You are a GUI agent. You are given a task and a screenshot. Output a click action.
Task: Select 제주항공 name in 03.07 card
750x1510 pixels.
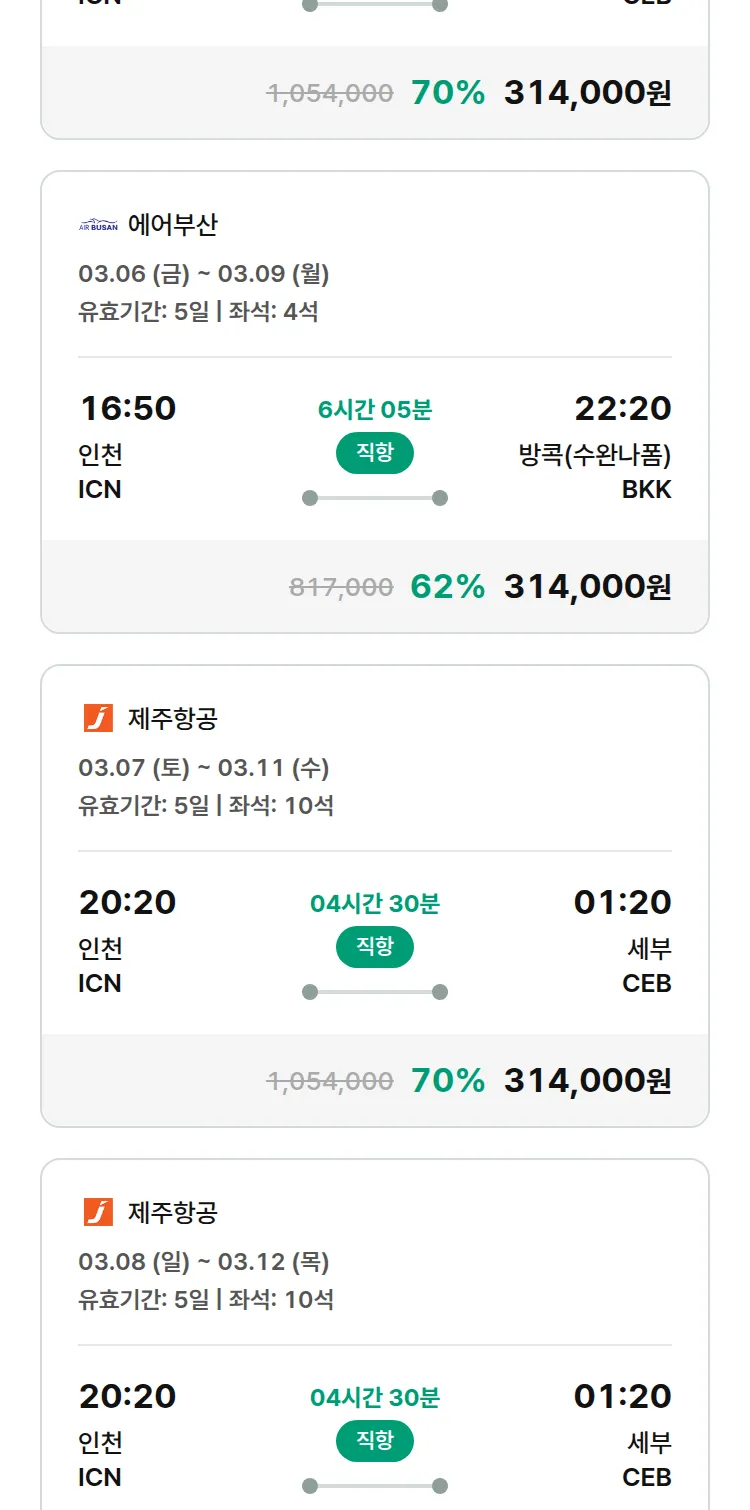coord(172,718)
